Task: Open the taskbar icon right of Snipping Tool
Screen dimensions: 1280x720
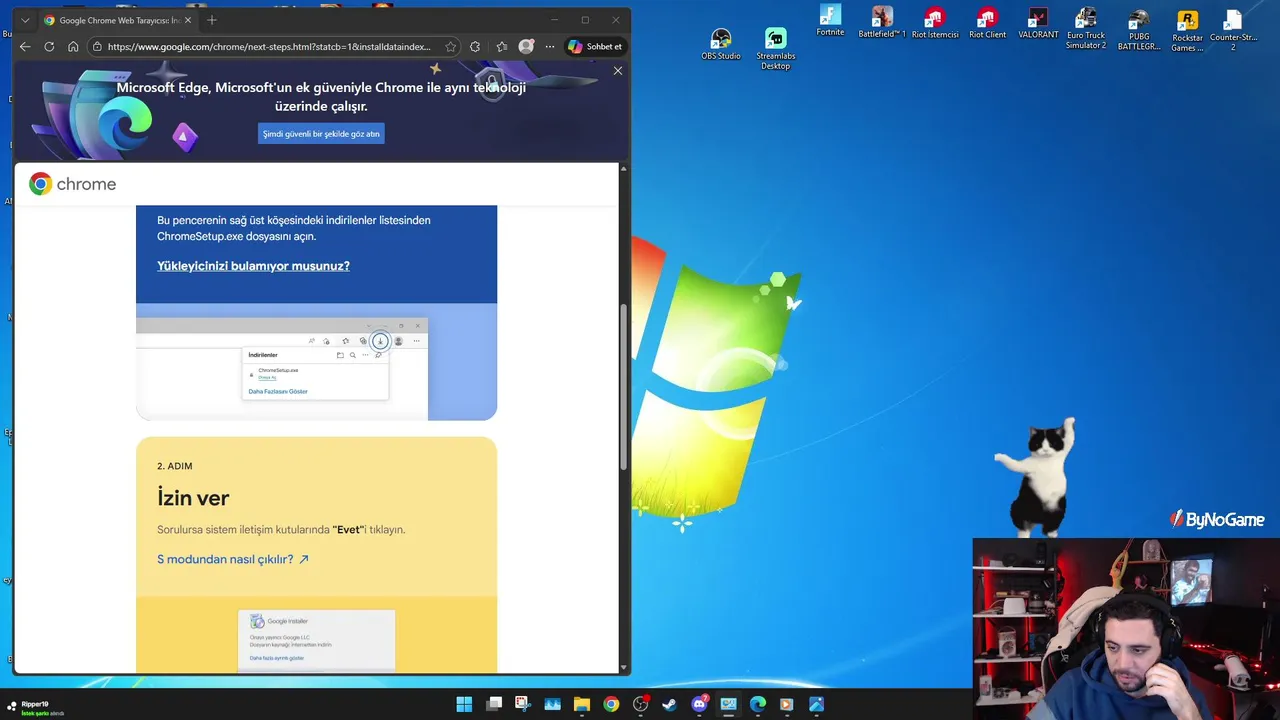Action: (x=552, y=704)
